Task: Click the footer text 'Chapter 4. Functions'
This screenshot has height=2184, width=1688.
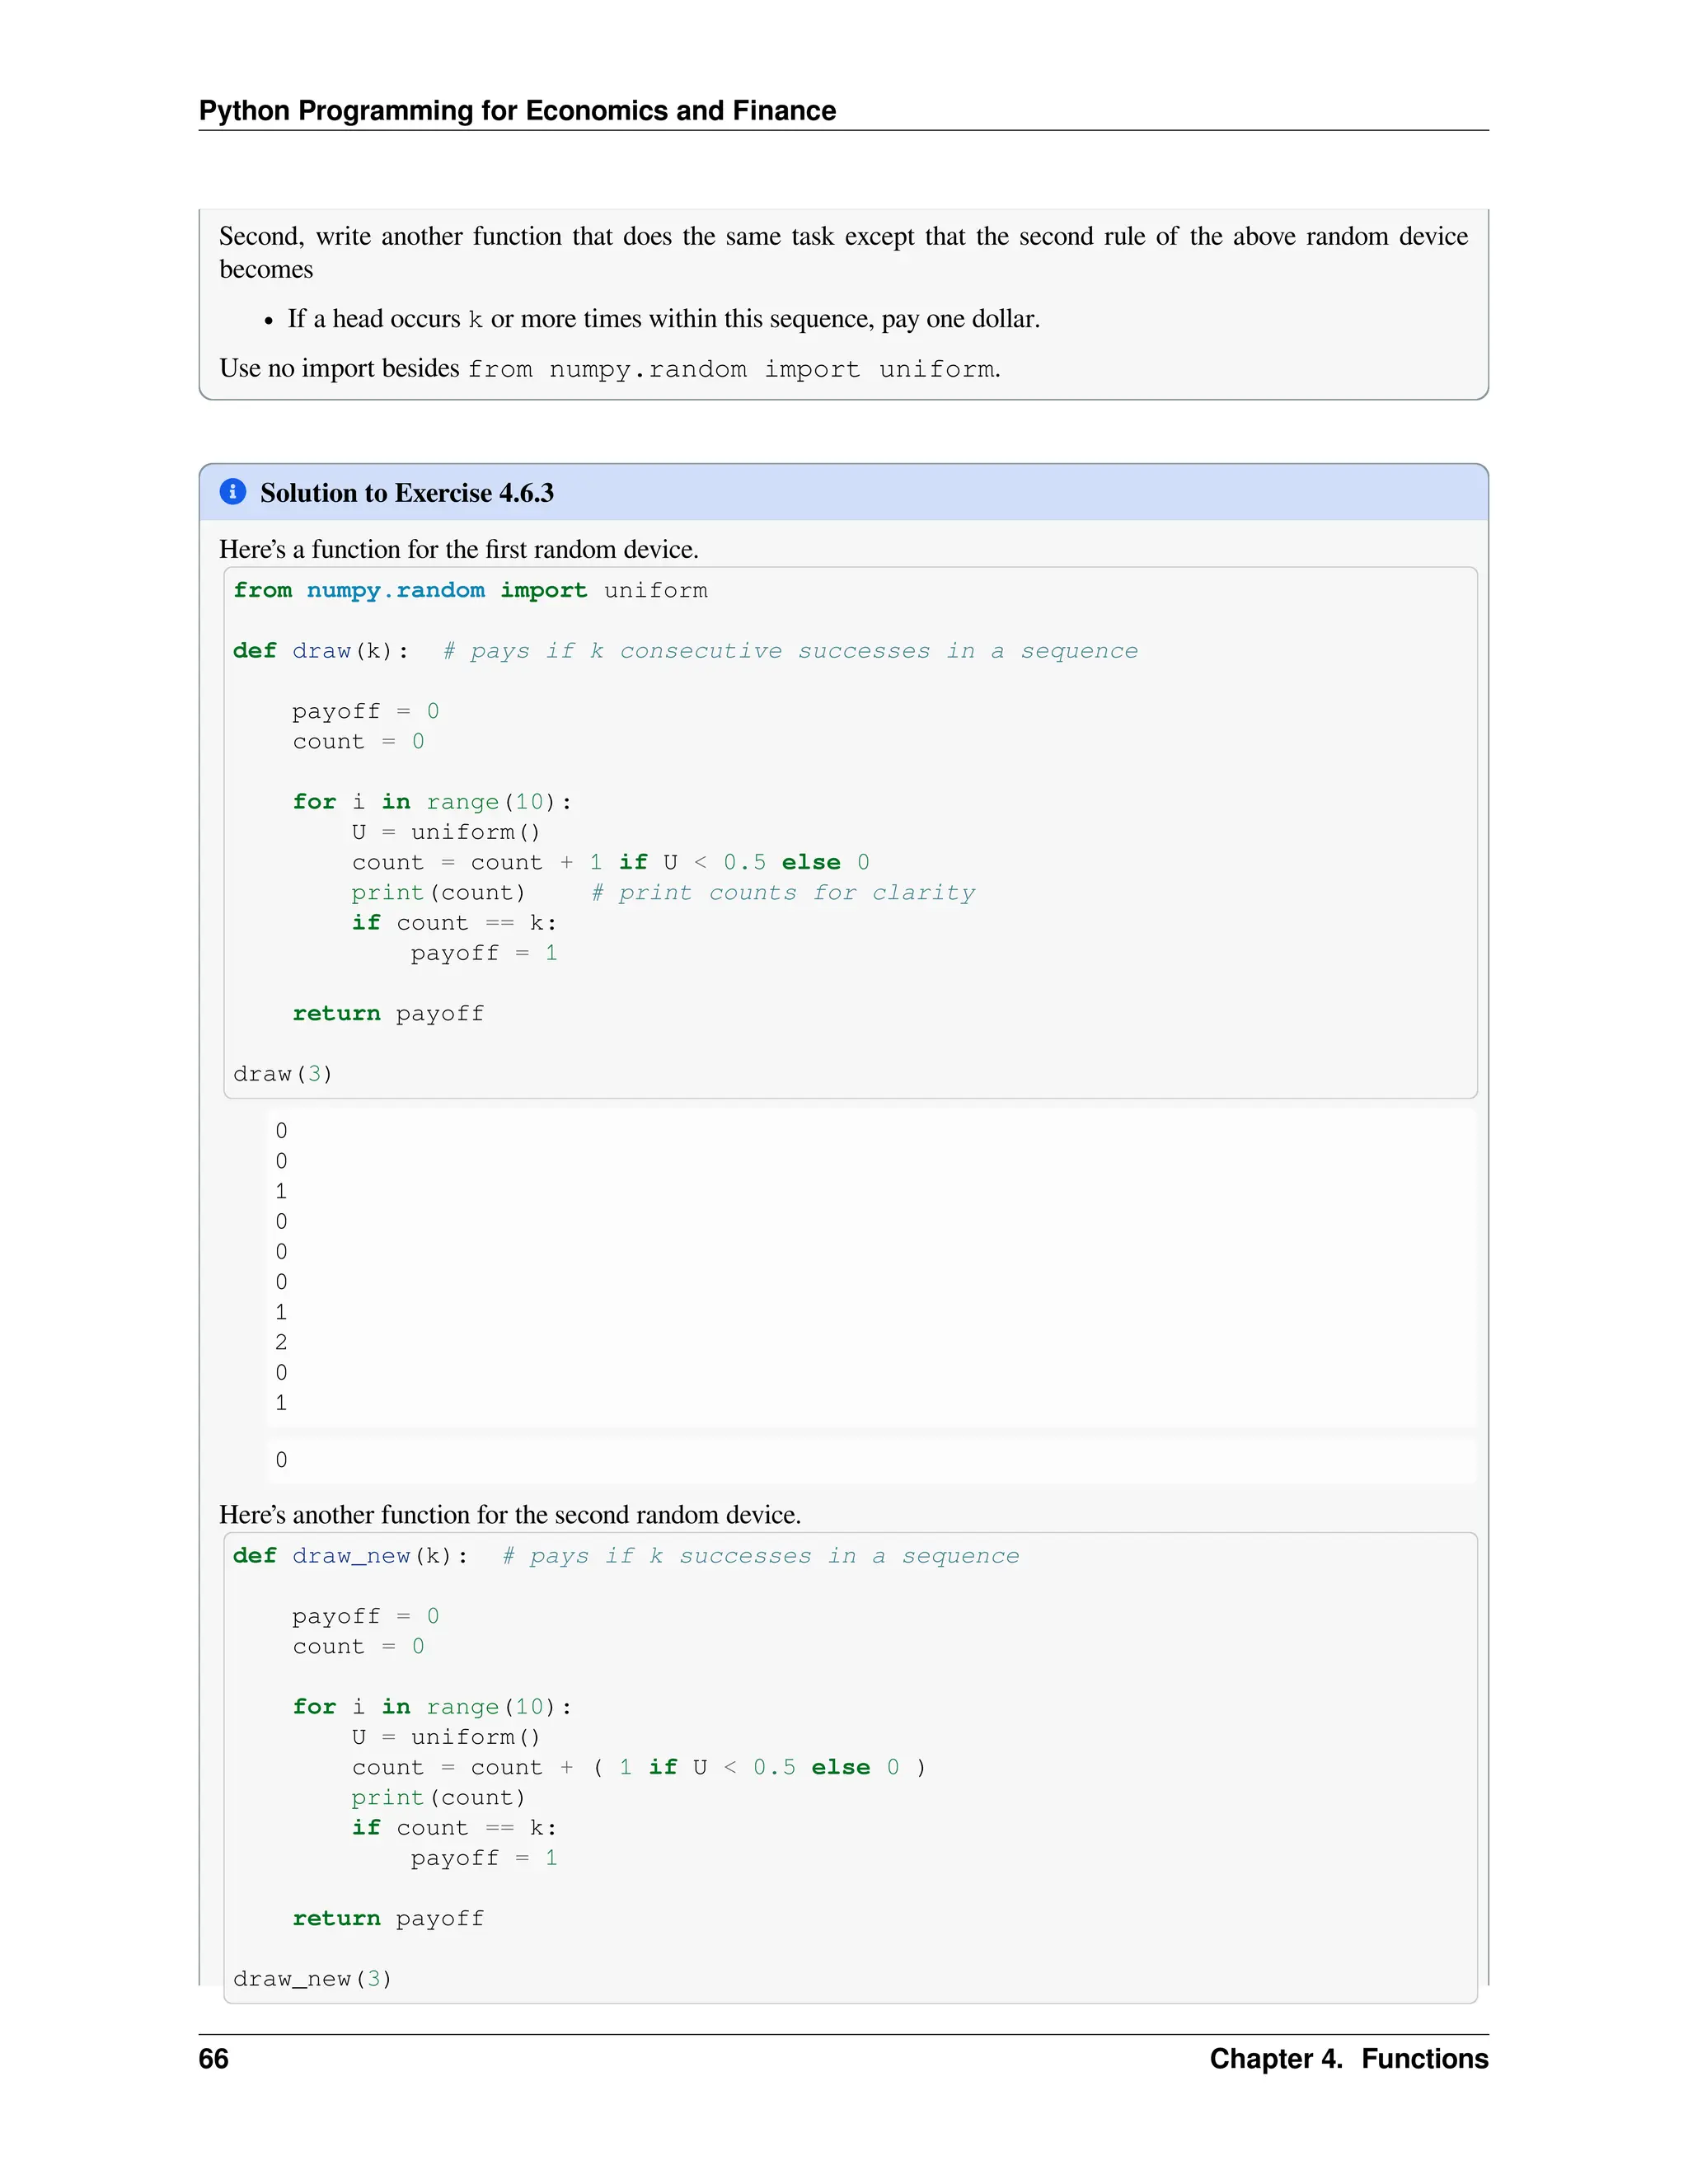Action: [x=1348, y=2058]
